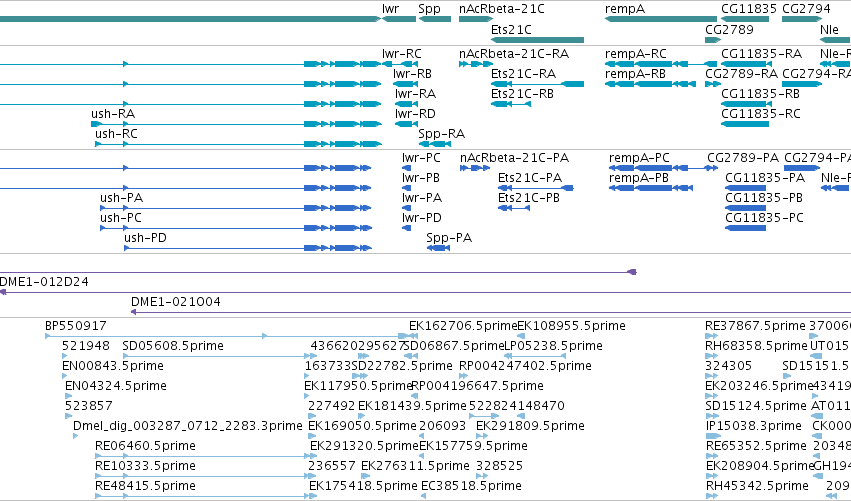This screenshot has width=851, height=501.
Task: Open the CG11835-RC transcript label
Action: click(761, 114)
